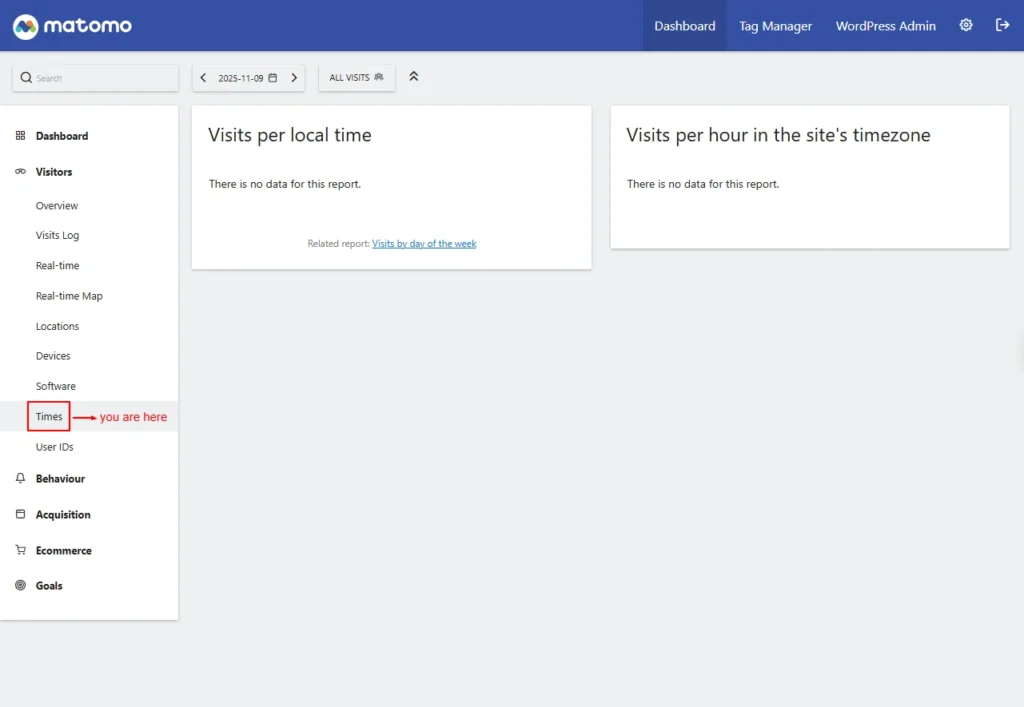Expand the Behaviour menu section
The image size is (1024, 707).
(x=60, y=479)
